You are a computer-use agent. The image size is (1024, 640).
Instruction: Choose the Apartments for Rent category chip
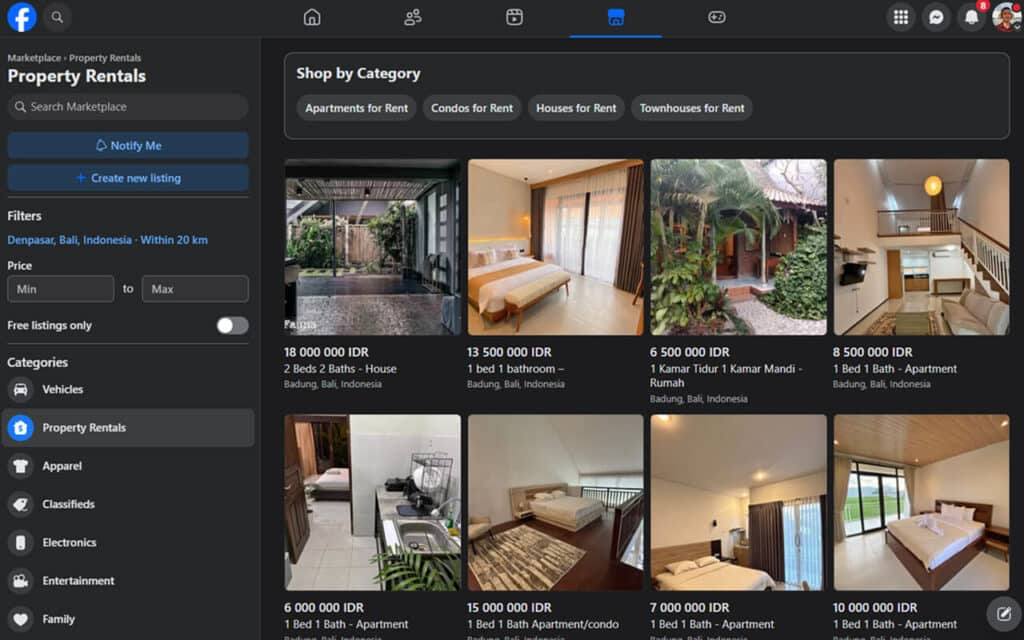[357, 108]
